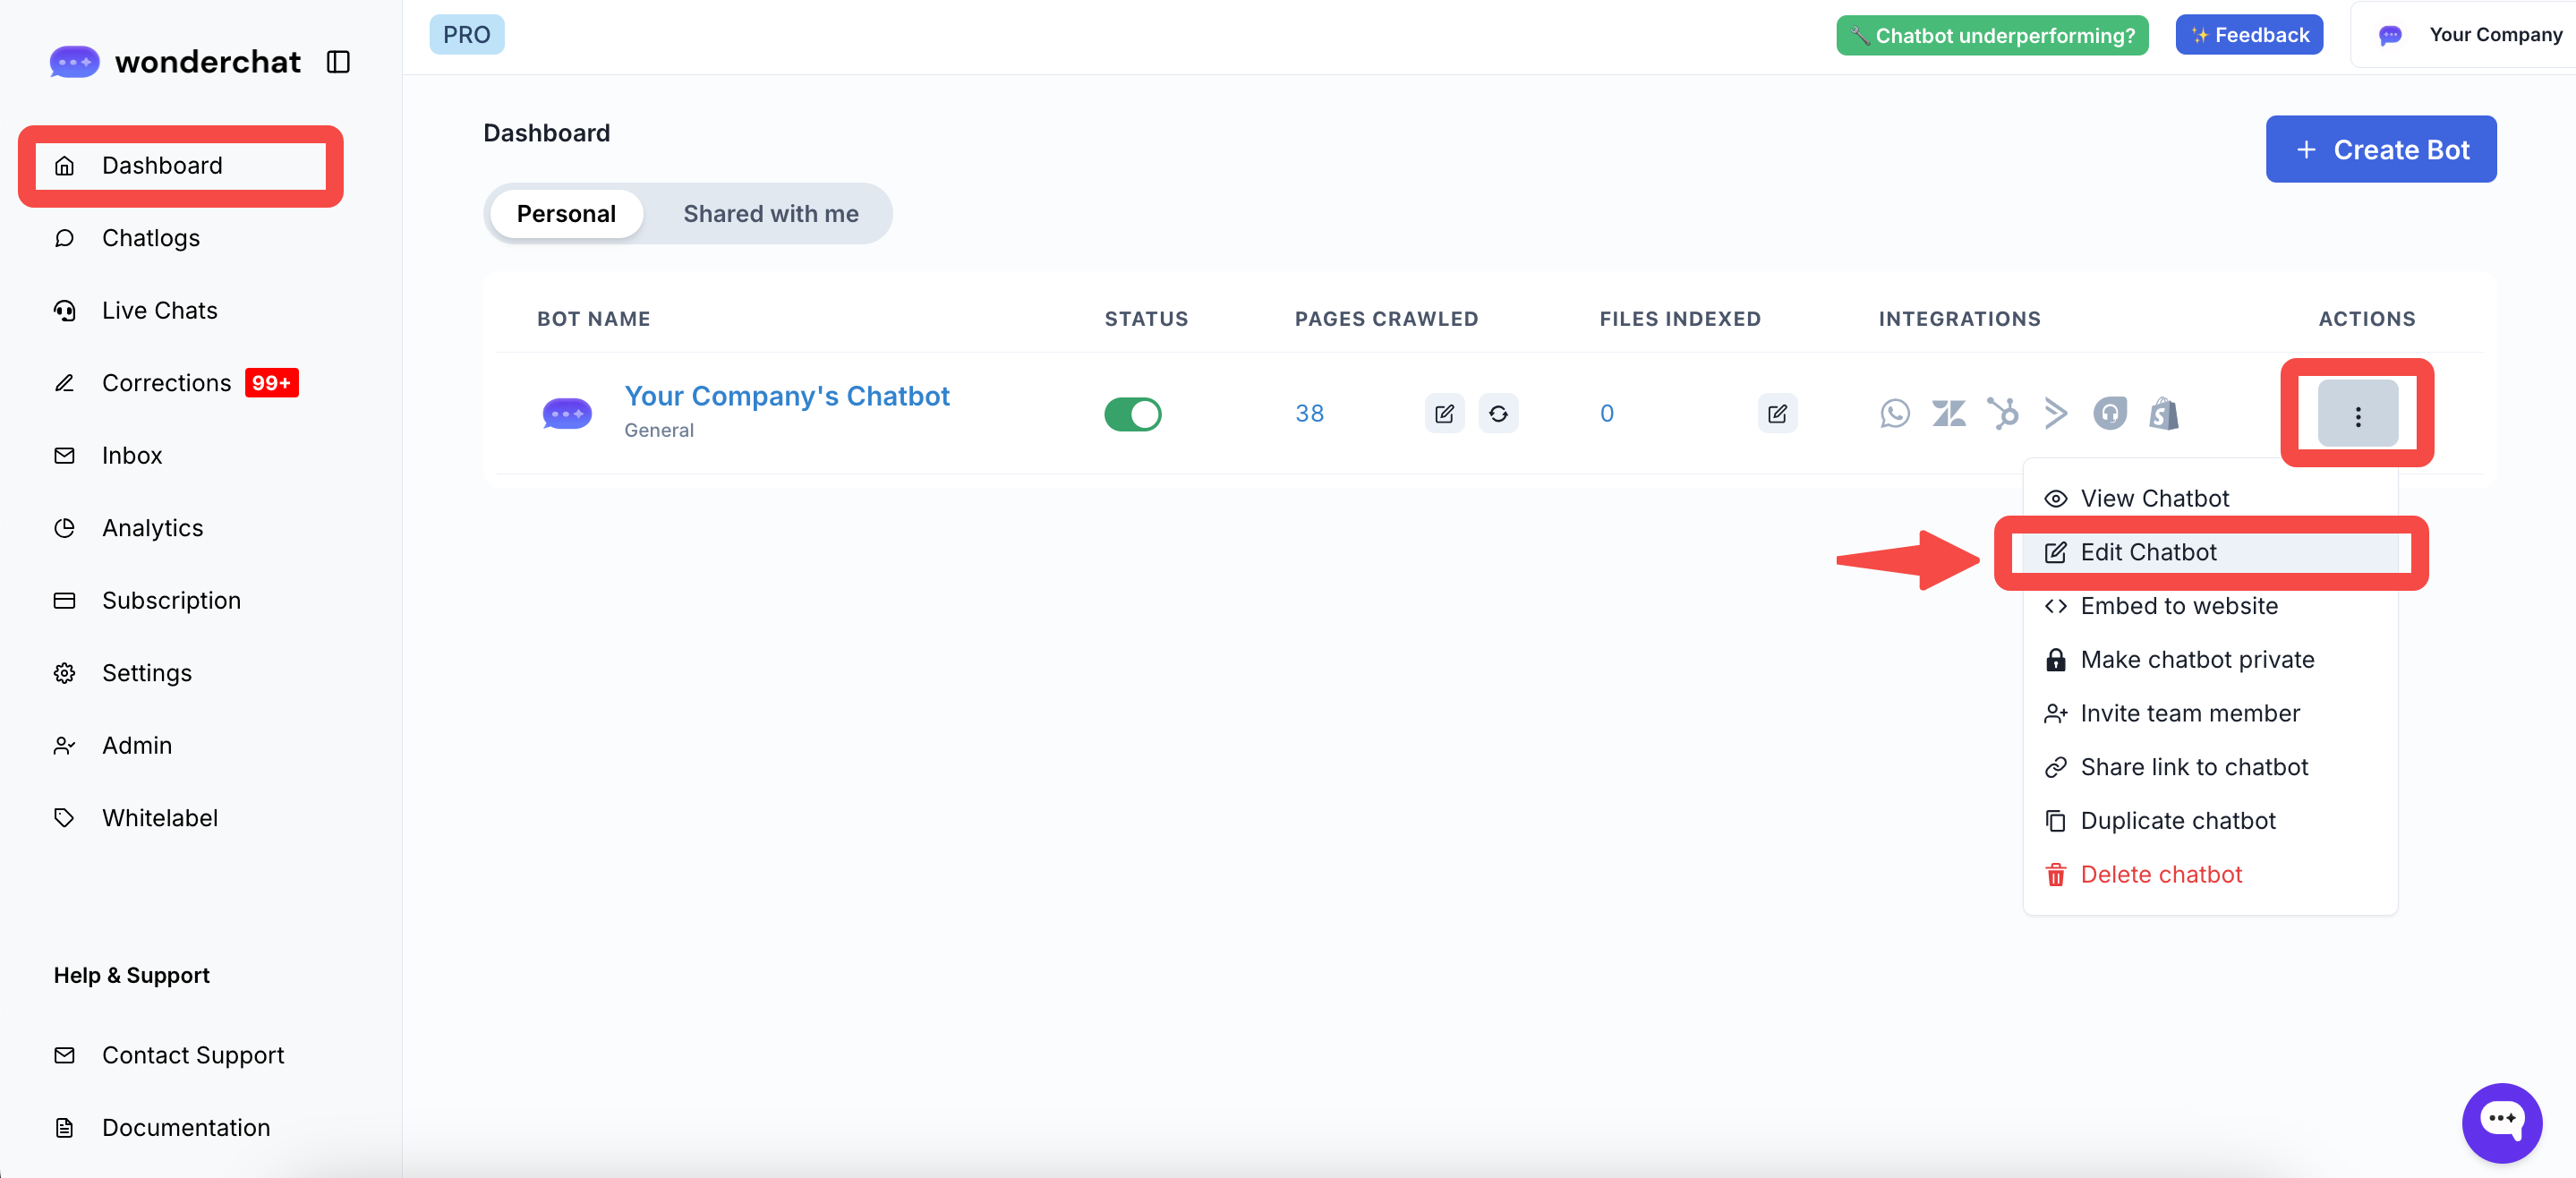Screen dimensions: 2576x1178
Task: Re-crawl pages using refresh icon
Action: pyautogui.click(x=1498, y=413)
